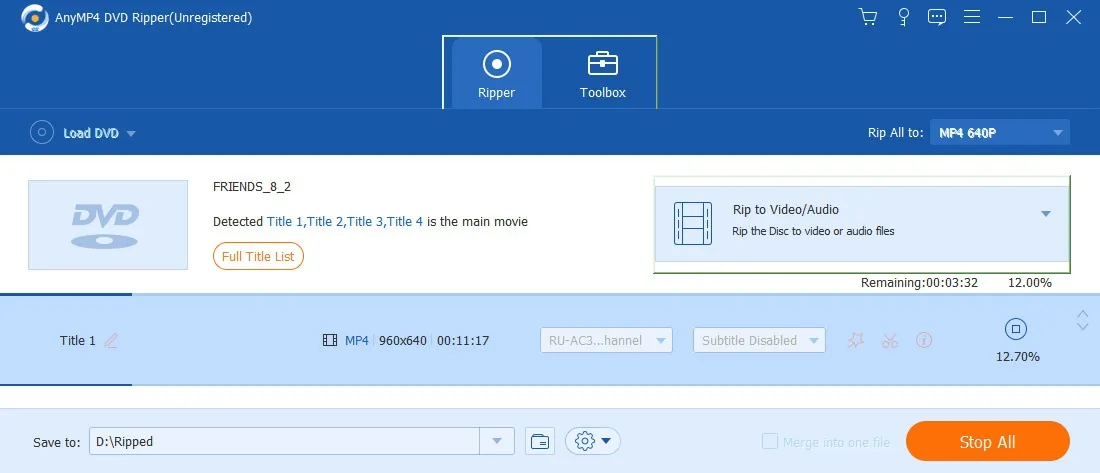This screenshot has width=1100, height=473.
Task: Click the Save to path field D:\Ripped
Action: coord(285,441)
